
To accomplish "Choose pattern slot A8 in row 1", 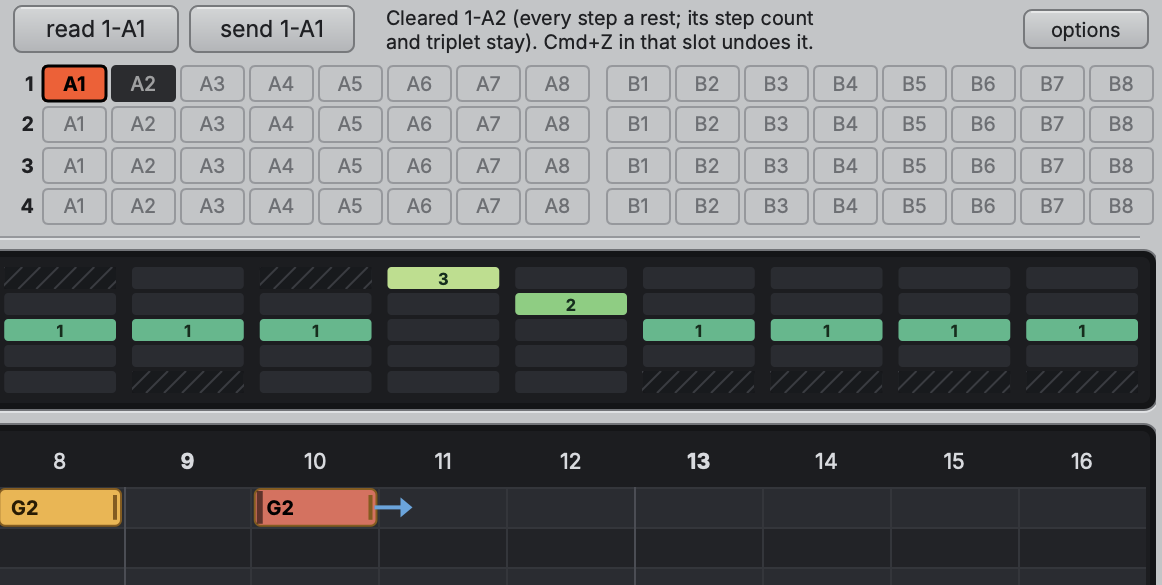I will pyautogui.click(x=557, y=84).
